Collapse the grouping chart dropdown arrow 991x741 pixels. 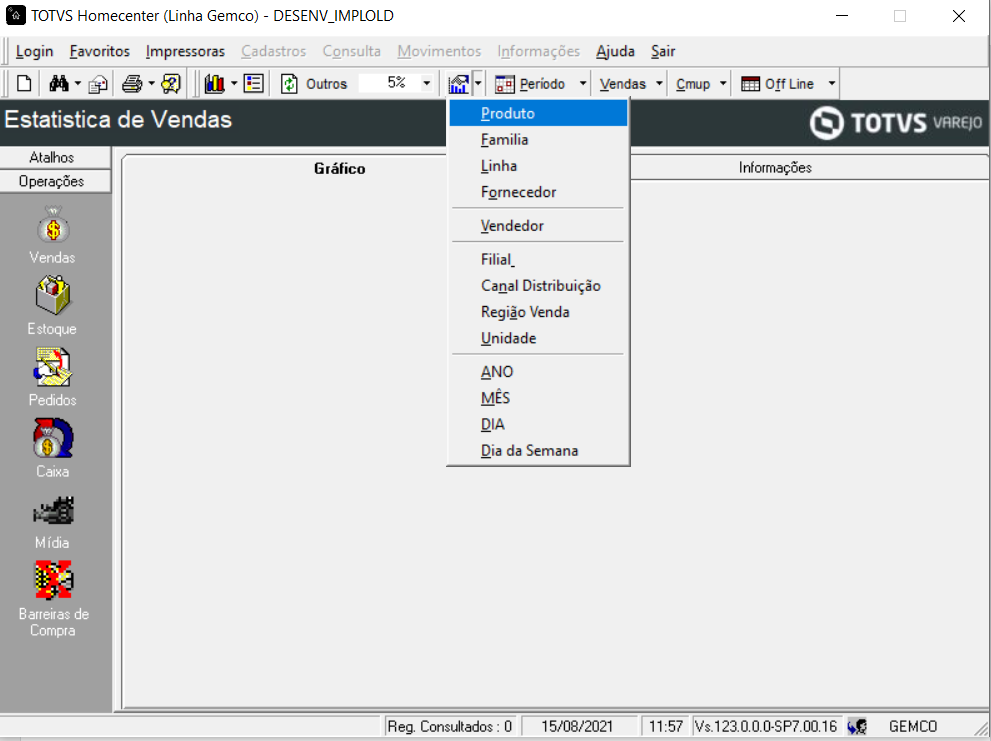[478, 83]
